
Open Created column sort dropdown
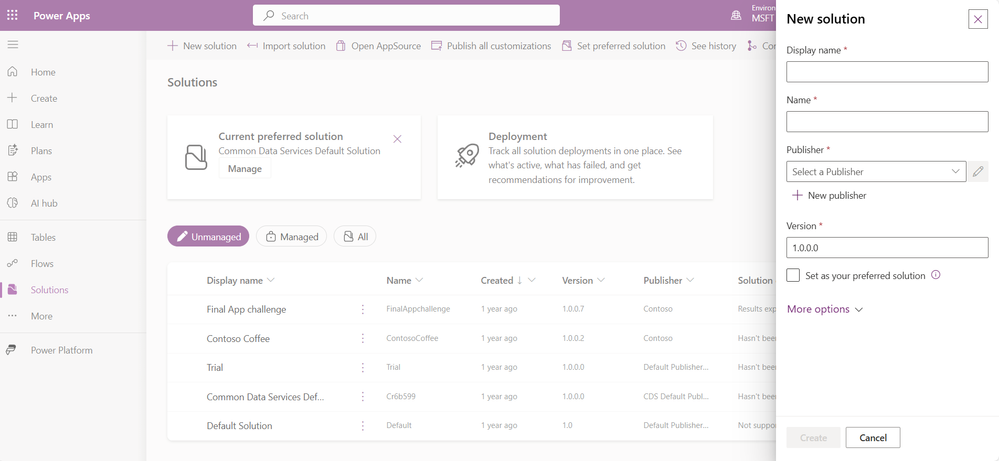[532, 280]
